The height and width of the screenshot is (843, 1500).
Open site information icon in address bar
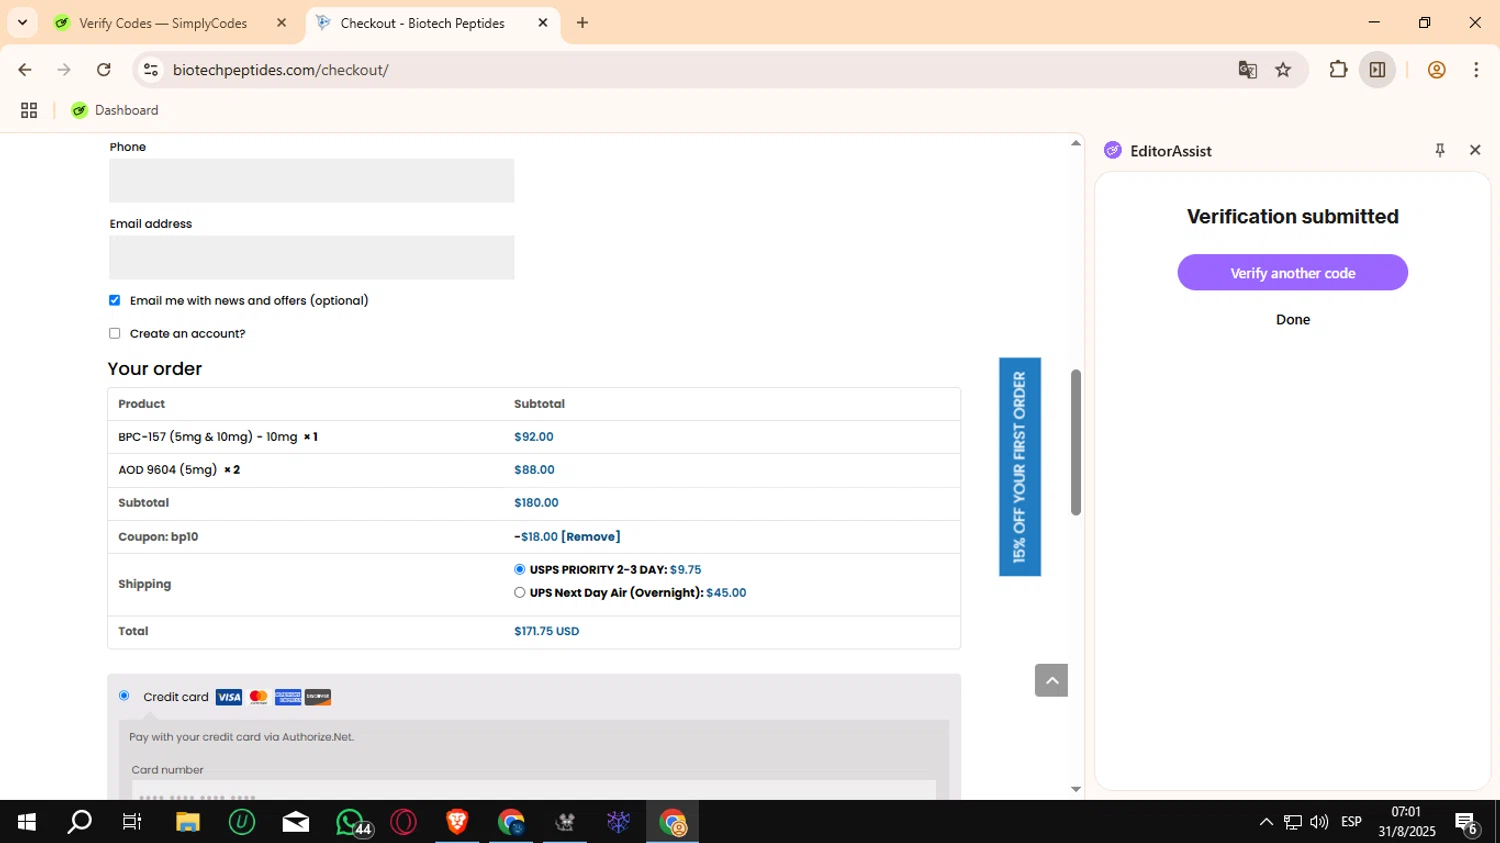point(151,70)
